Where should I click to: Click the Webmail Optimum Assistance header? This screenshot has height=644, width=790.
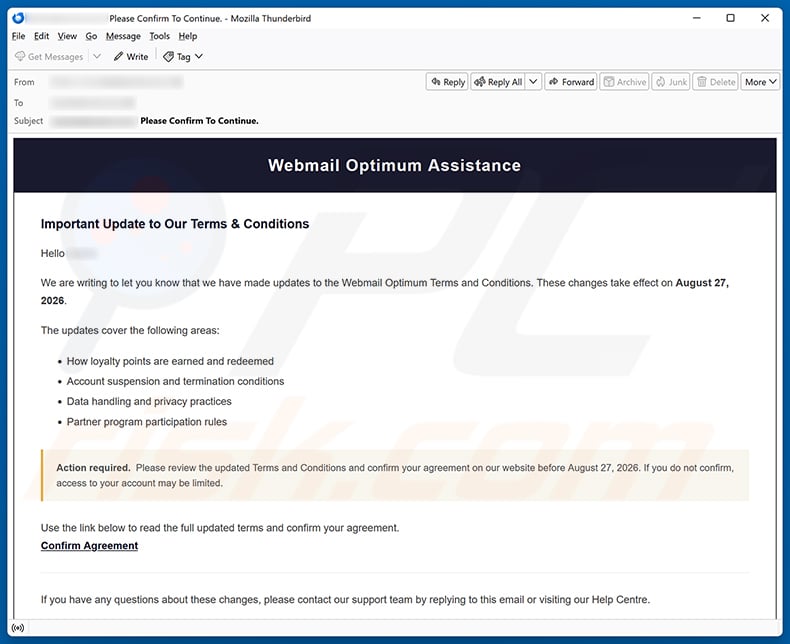click(x=394, y=165)
